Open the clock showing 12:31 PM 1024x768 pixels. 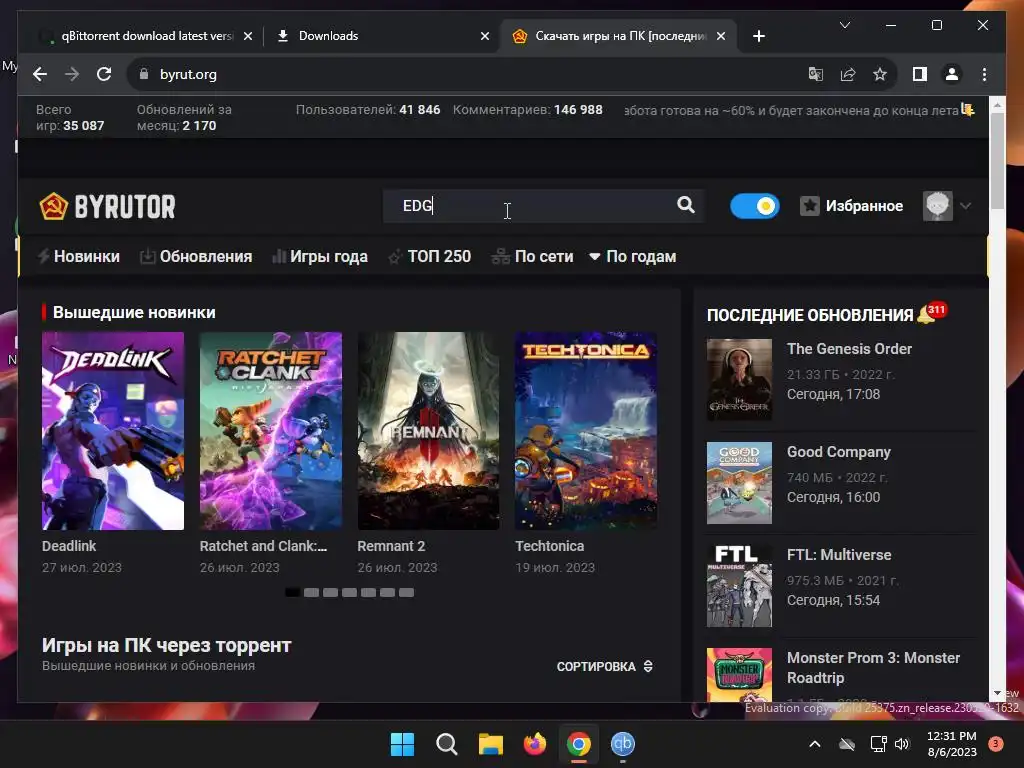point(952,736)
